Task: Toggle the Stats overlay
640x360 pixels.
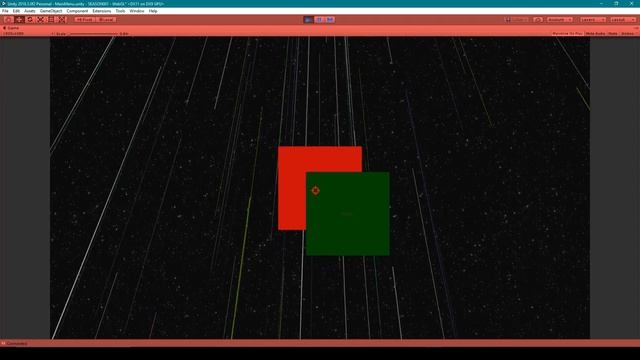Action: coord(613,33)
